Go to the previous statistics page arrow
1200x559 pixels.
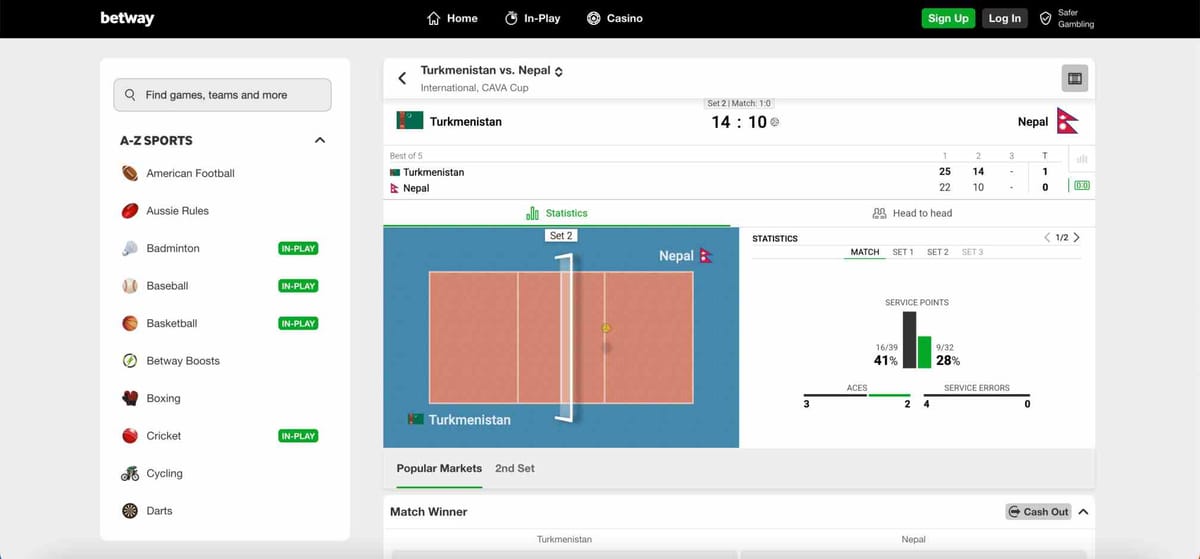(1047, 238)
